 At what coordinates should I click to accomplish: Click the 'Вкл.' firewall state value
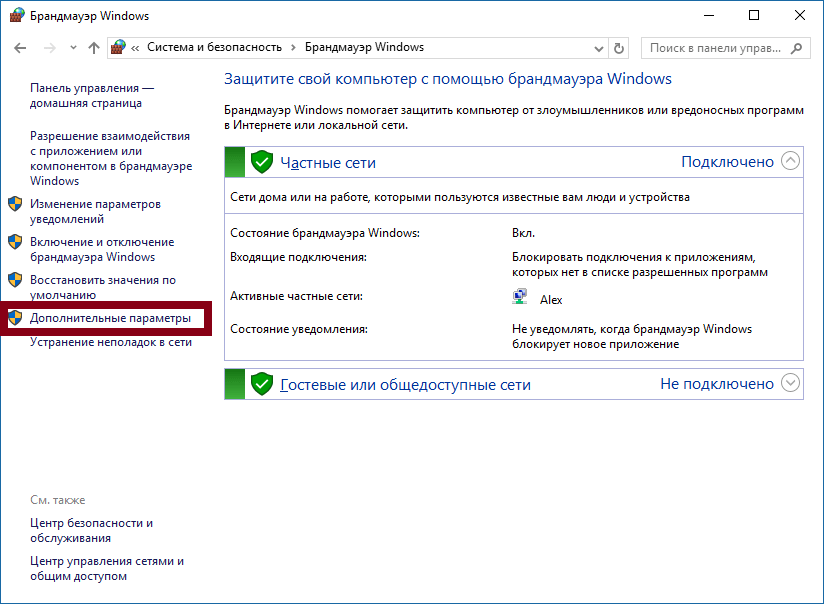click(x=523, y=233)
